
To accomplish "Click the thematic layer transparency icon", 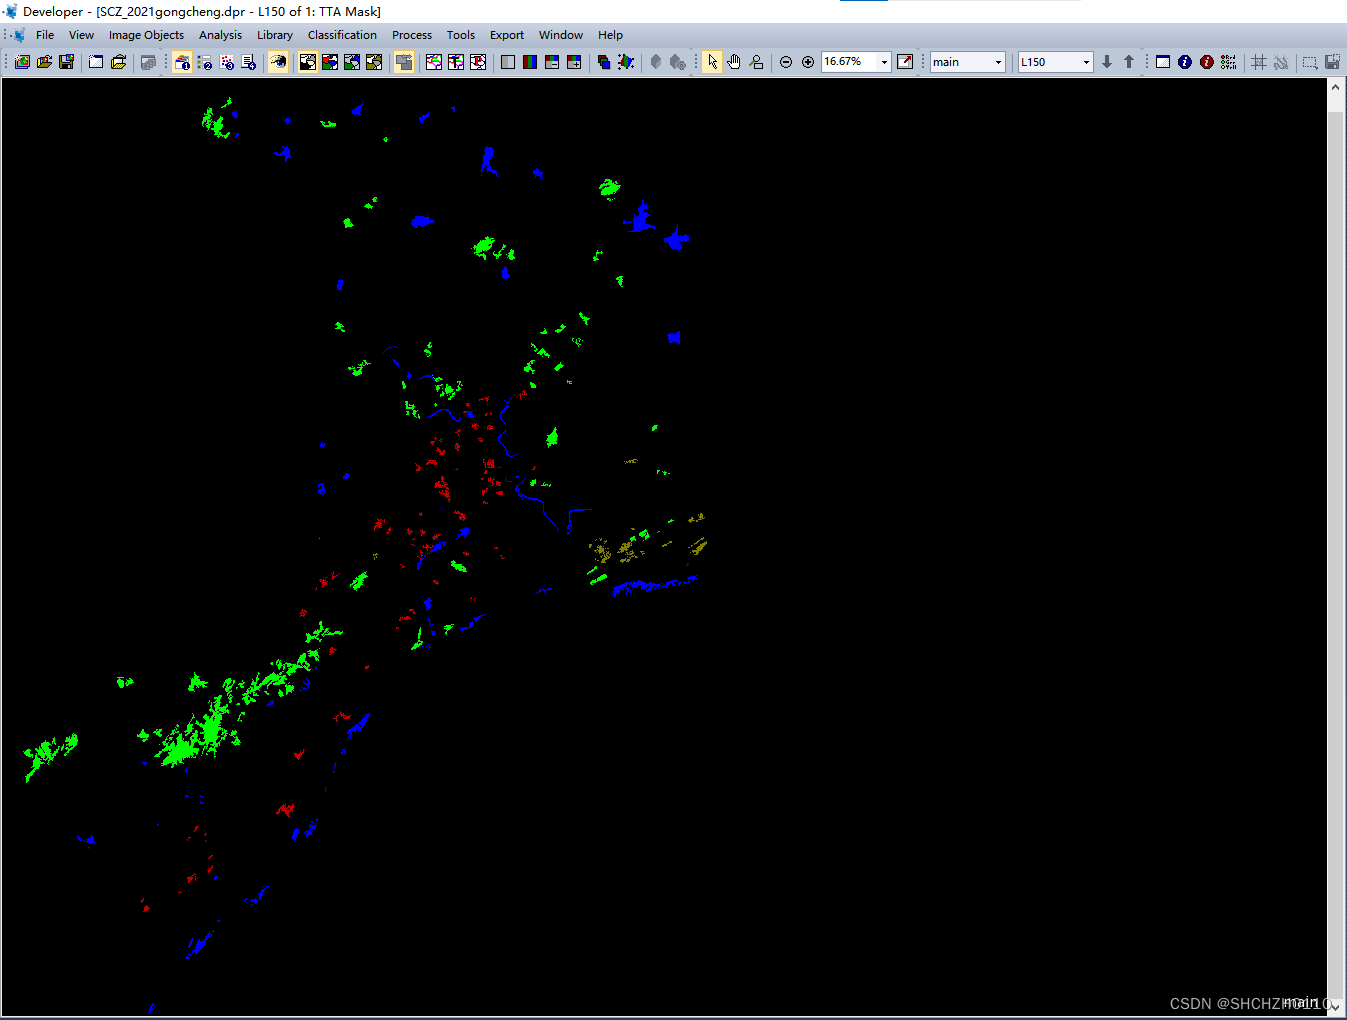I will point(626,62).
